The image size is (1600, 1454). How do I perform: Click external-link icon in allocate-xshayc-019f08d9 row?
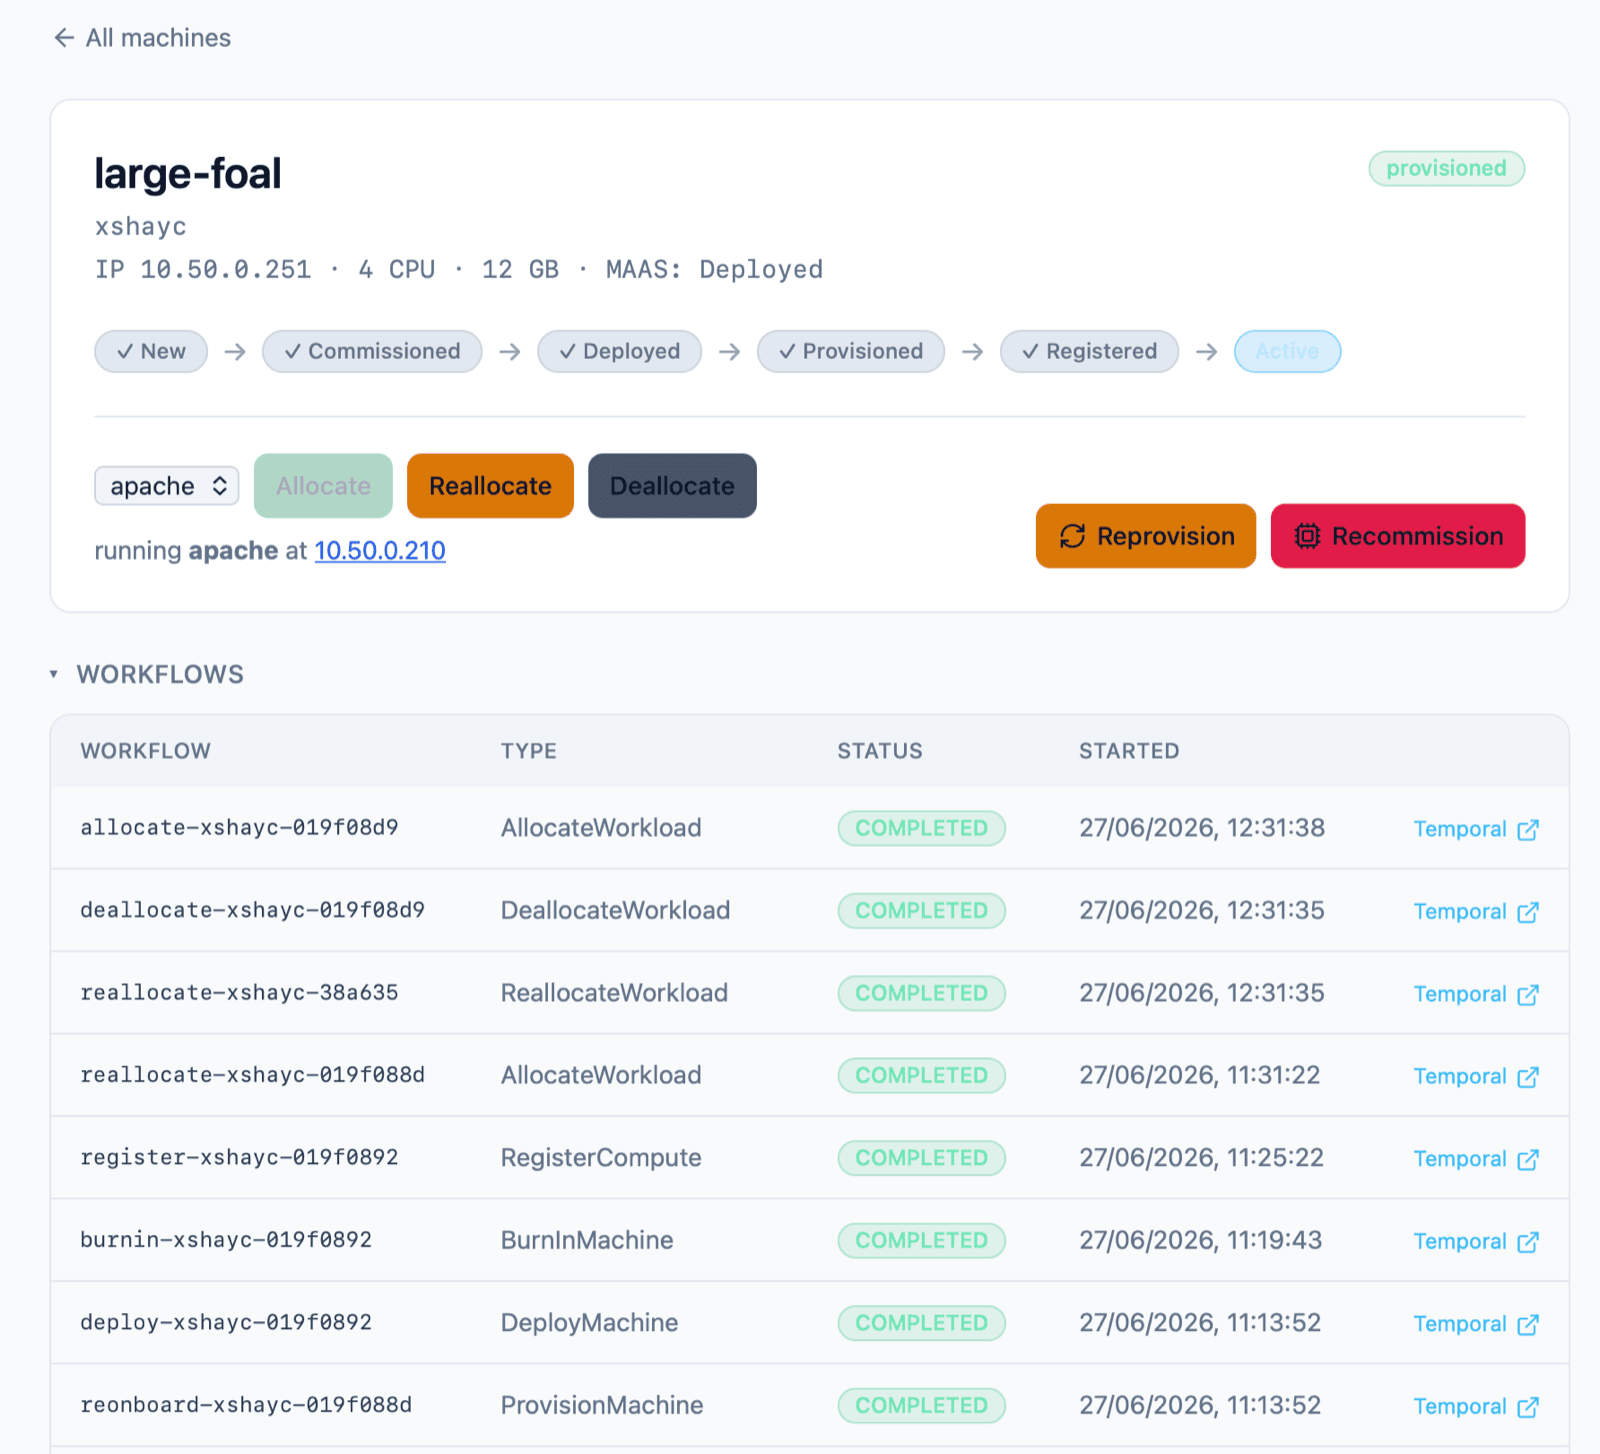(x=1528, y=830)
